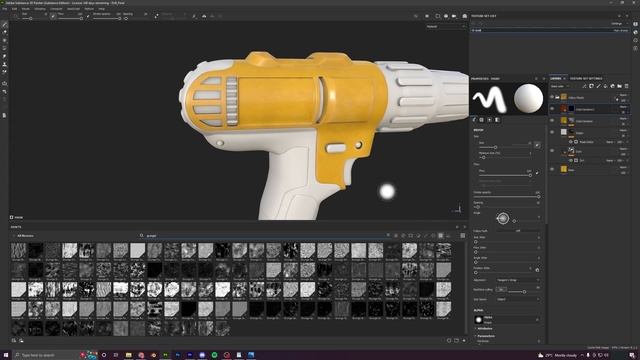Expand Parameters section under Alpha
The width and height of the screenshot is (640, 360).
485,336
